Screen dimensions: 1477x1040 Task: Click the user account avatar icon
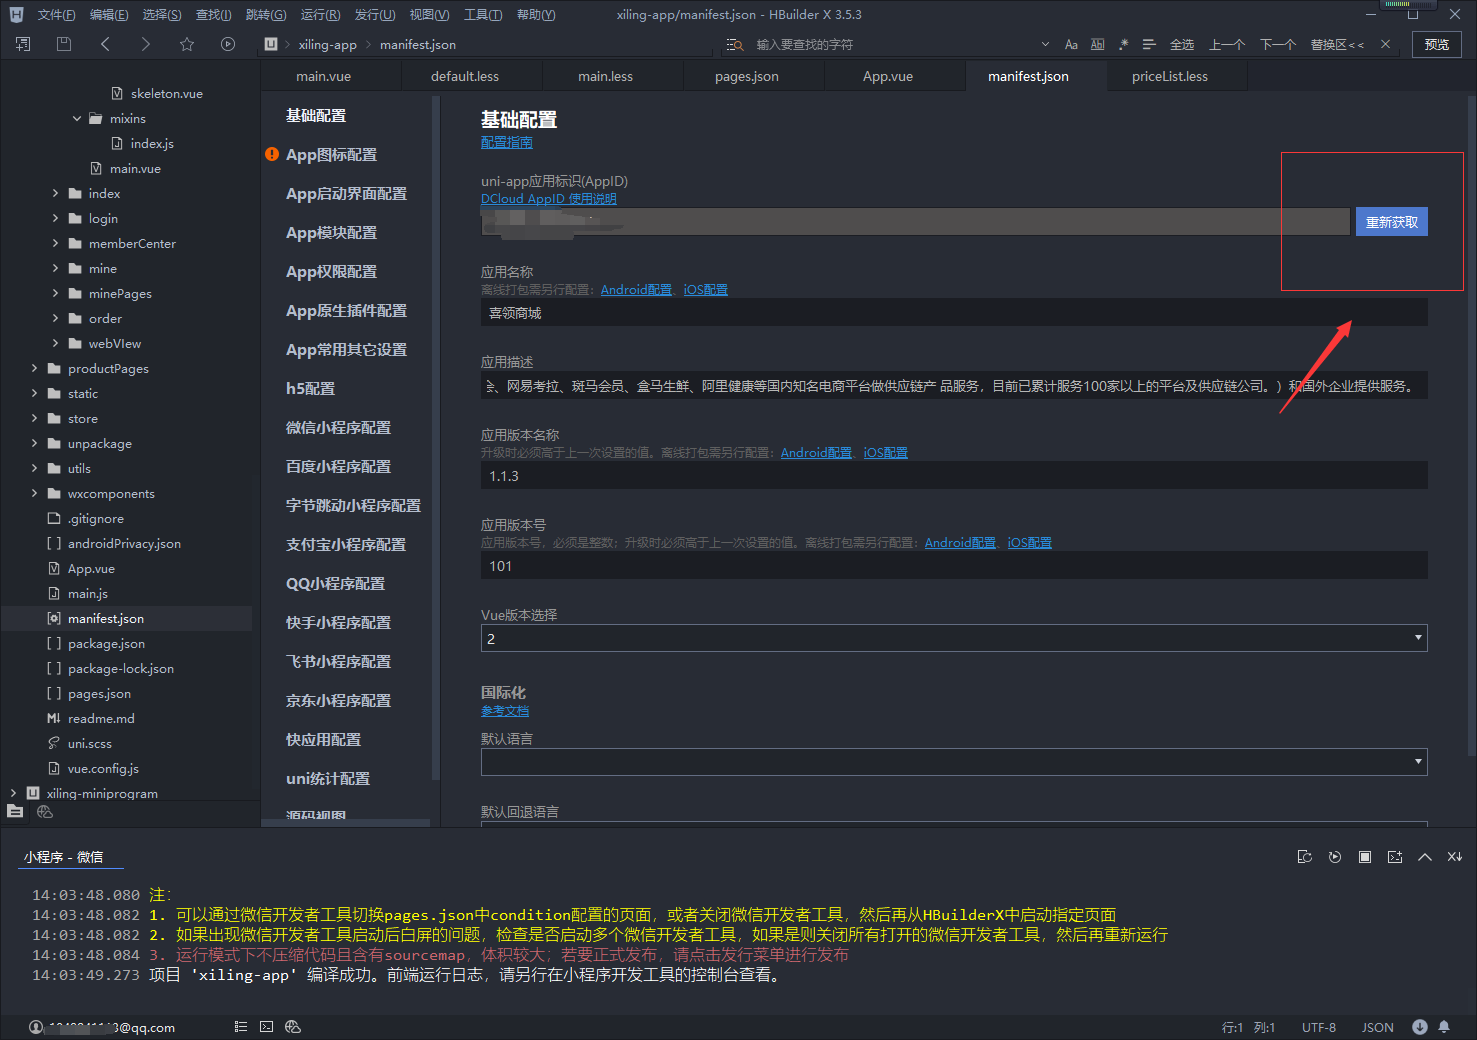tap(36, 1027)
